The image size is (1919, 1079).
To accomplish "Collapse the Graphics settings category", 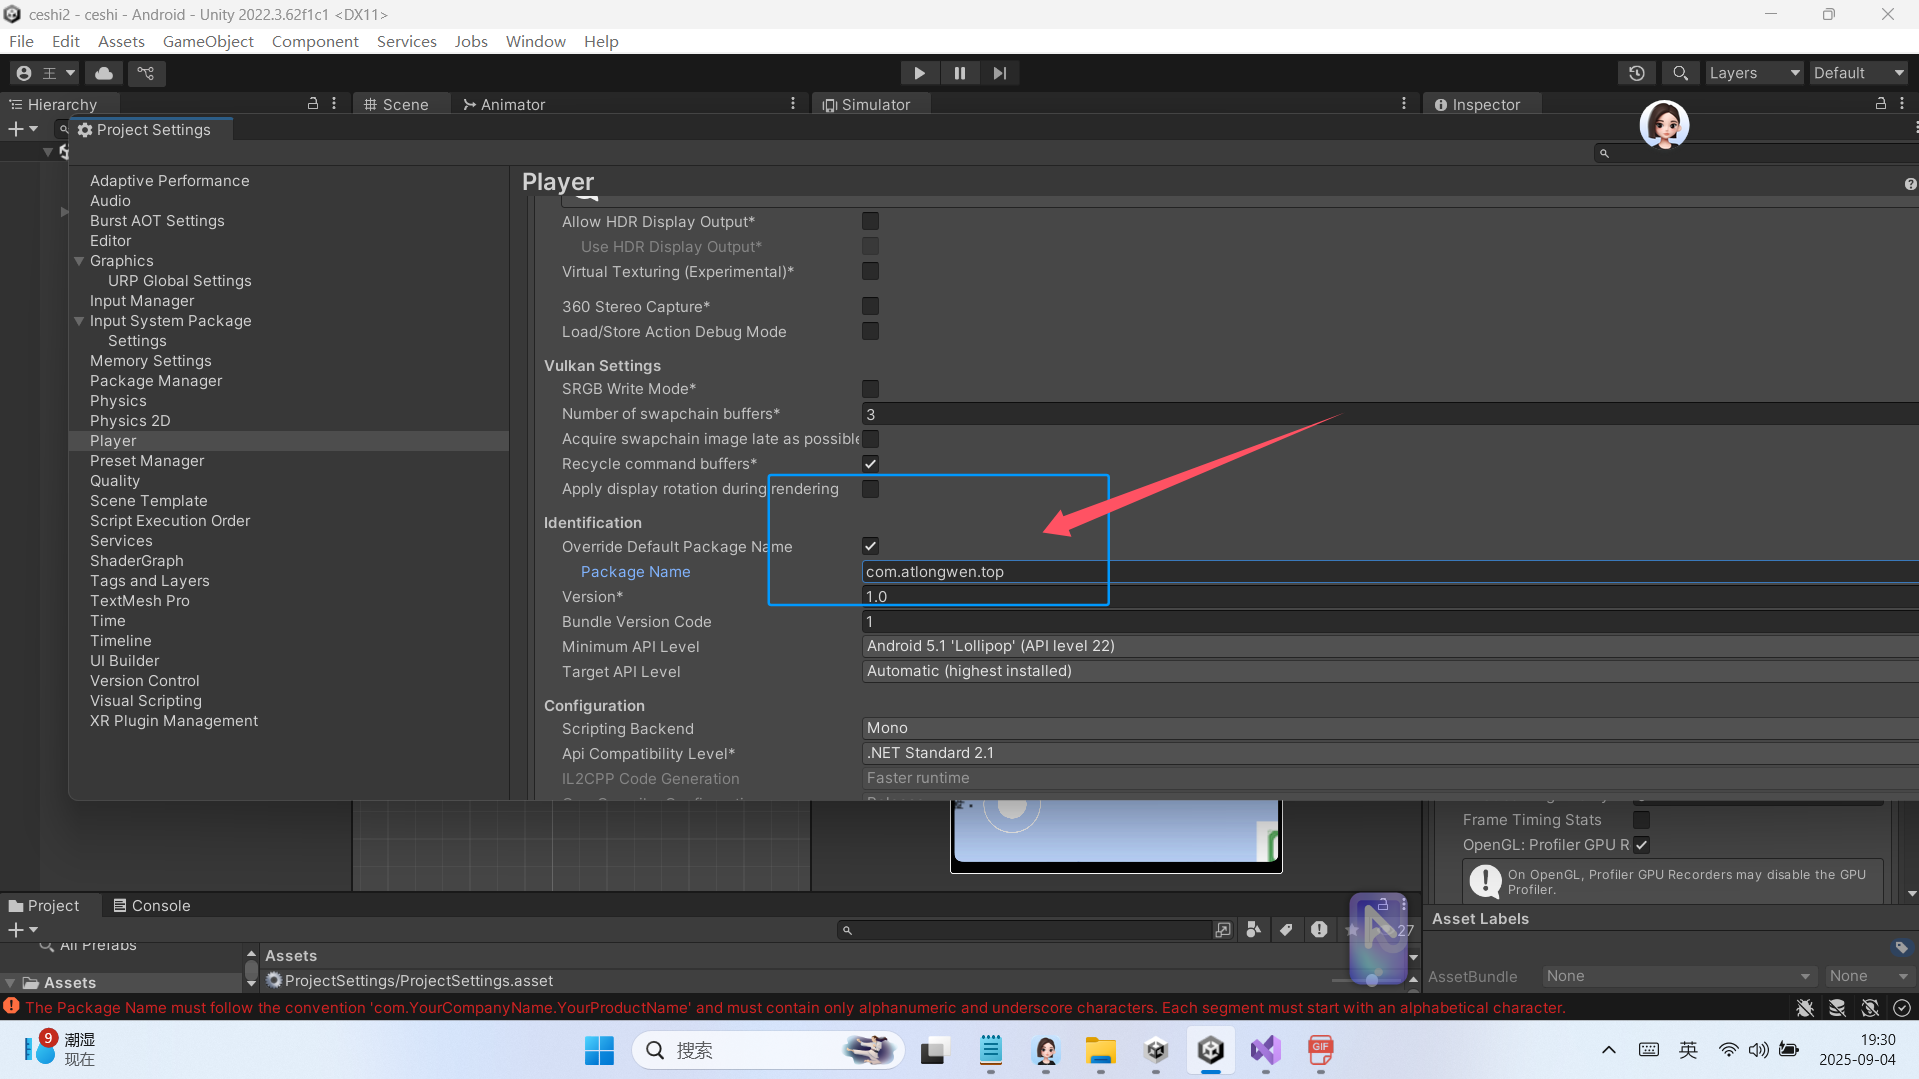I will (x=79, y=261).
